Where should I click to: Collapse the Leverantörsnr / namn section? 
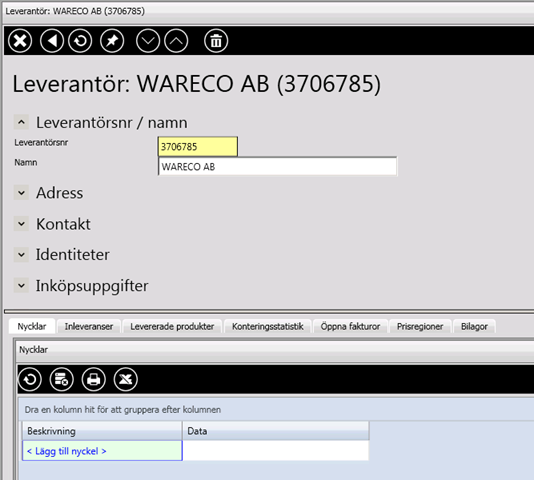click(21, 122)
